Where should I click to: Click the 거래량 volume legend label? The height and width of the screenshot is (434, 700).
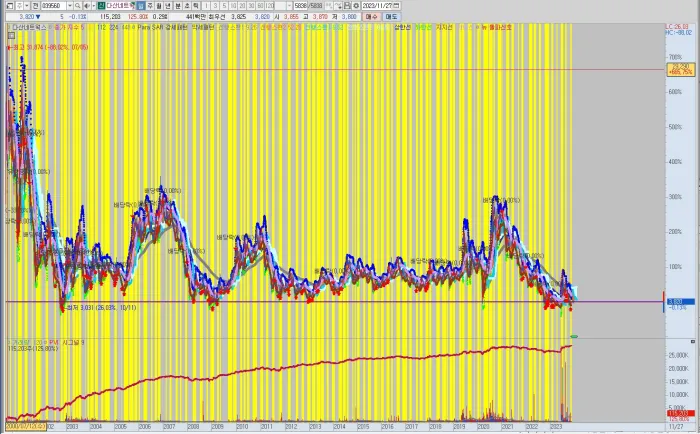pos(20,342)
